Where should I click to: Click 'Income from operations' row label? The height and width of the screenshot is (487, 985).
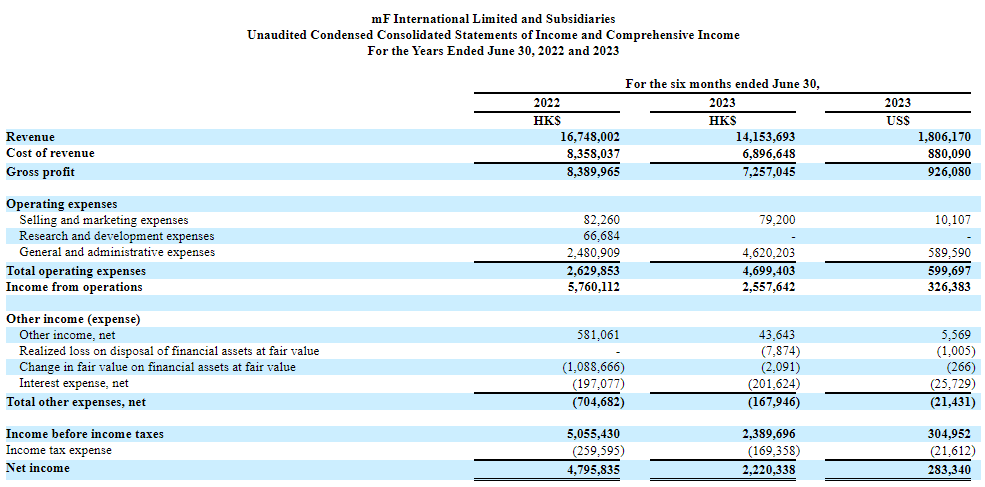pos(74,287)
